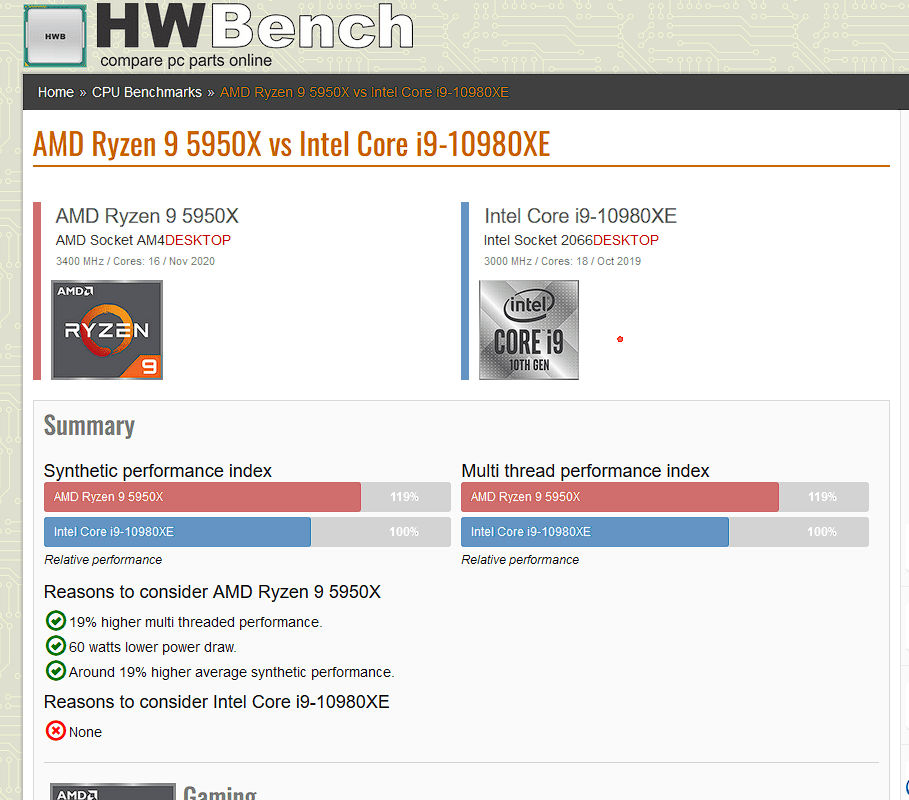Image resolution: width=909 pixels, height=800 pixels.
Task: Click the AMD Ryzen 9 badge image
Action: [107, 330]
